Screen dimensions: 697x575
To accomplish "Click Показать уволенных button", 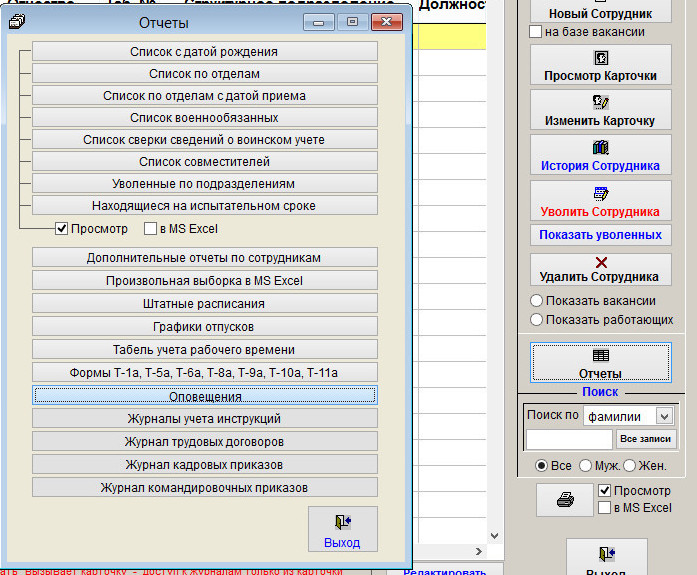I will click(601, 235).
